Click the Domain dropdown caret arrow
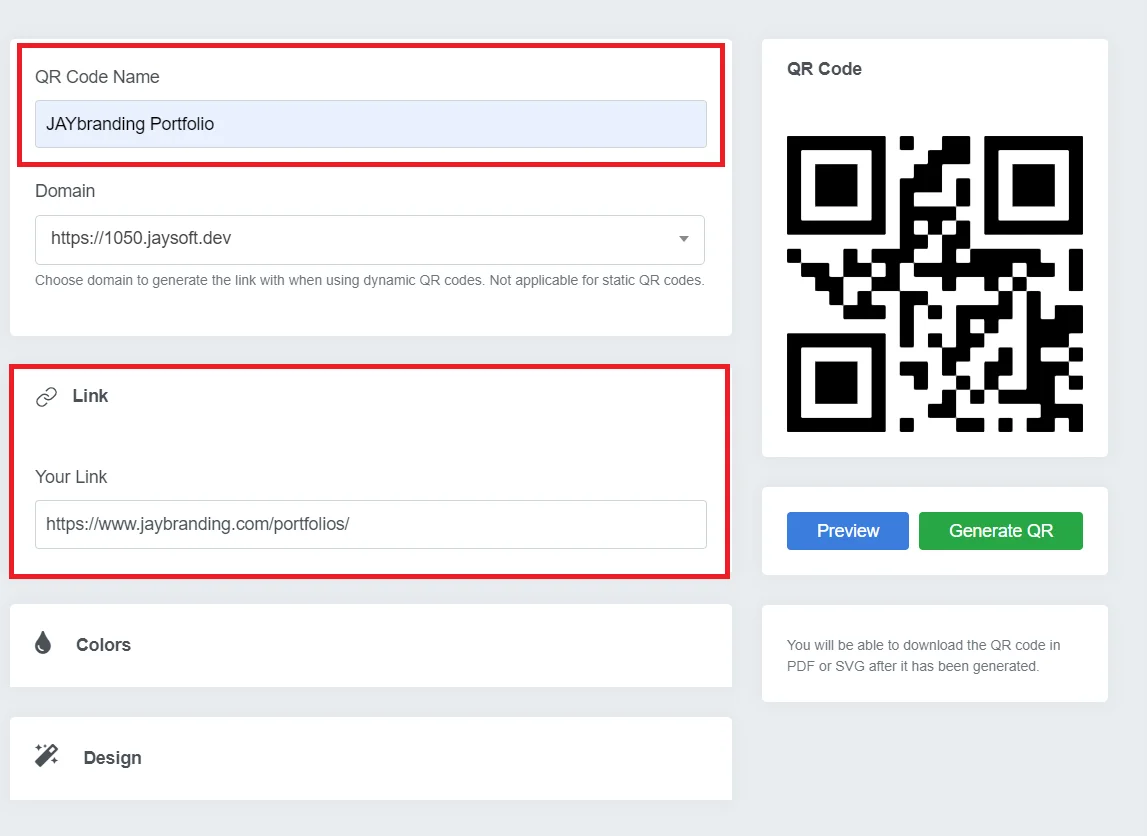1147x836 pixels. [684, 239]
